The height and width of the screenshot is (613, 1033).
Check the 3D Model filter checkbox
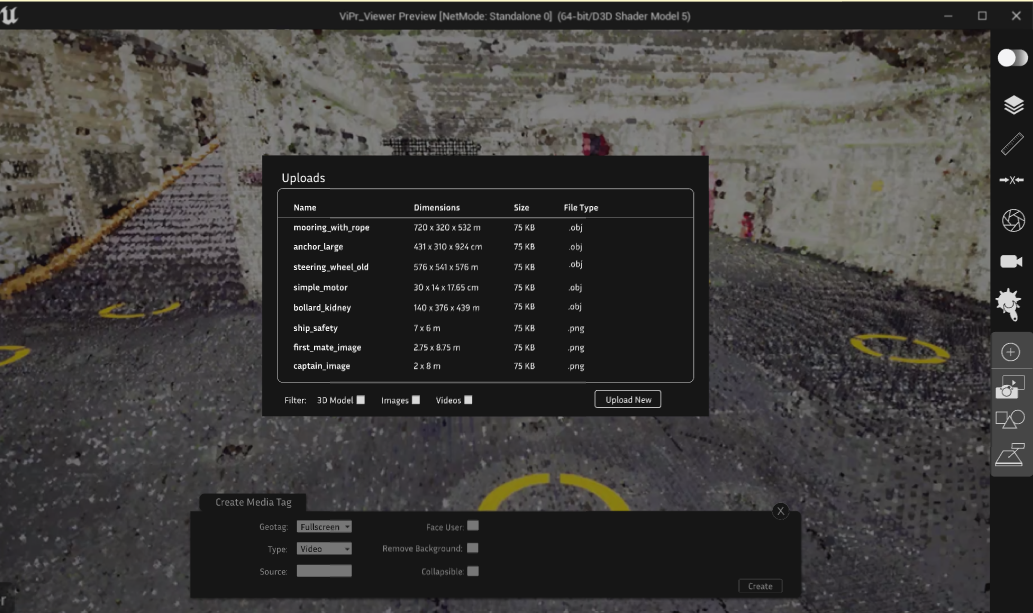tap(361, 400)
